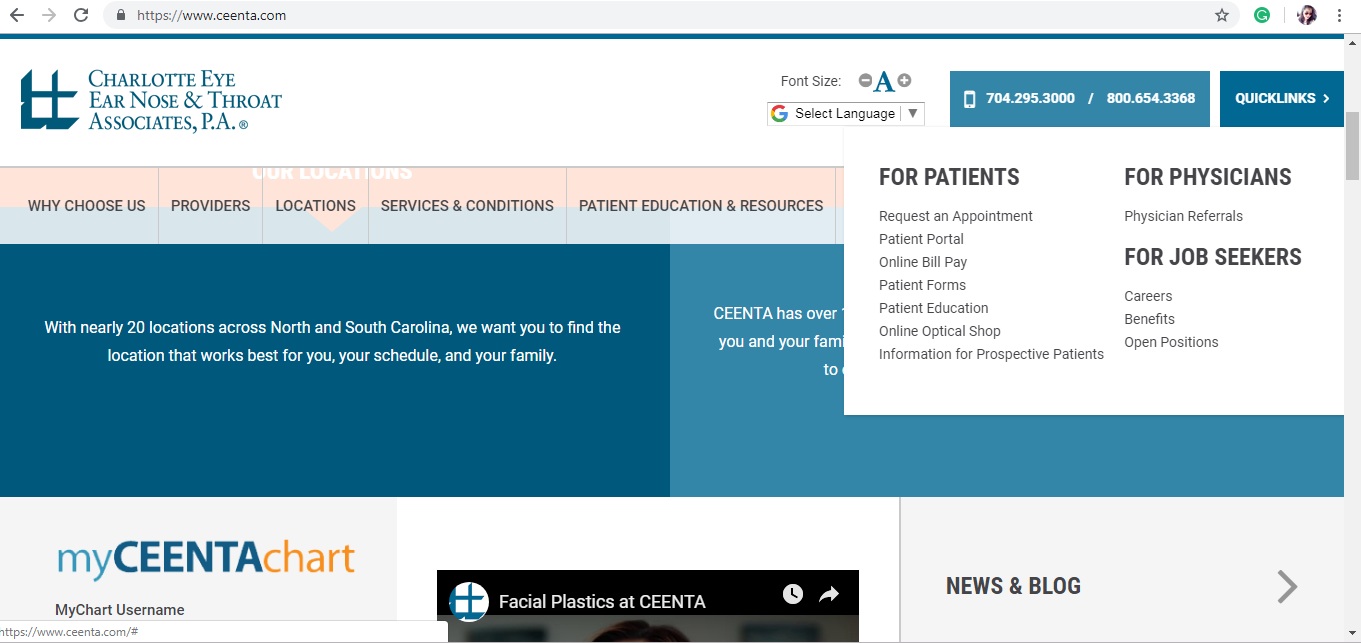Click the FOR JOB SEEKERS heading
This screenshot has width=1361, height=643.
1213,257
